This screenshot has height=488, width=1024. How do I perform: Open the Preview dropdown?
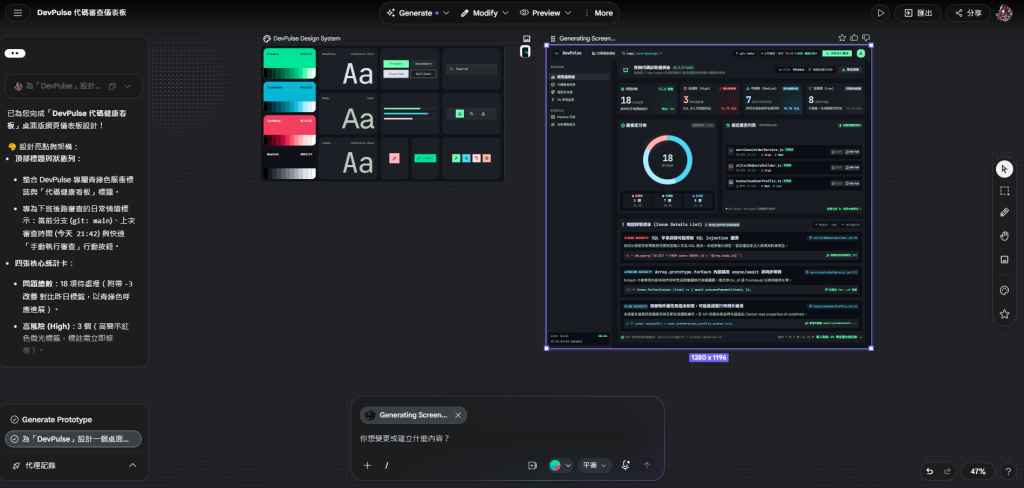click(x=545, y=12)
